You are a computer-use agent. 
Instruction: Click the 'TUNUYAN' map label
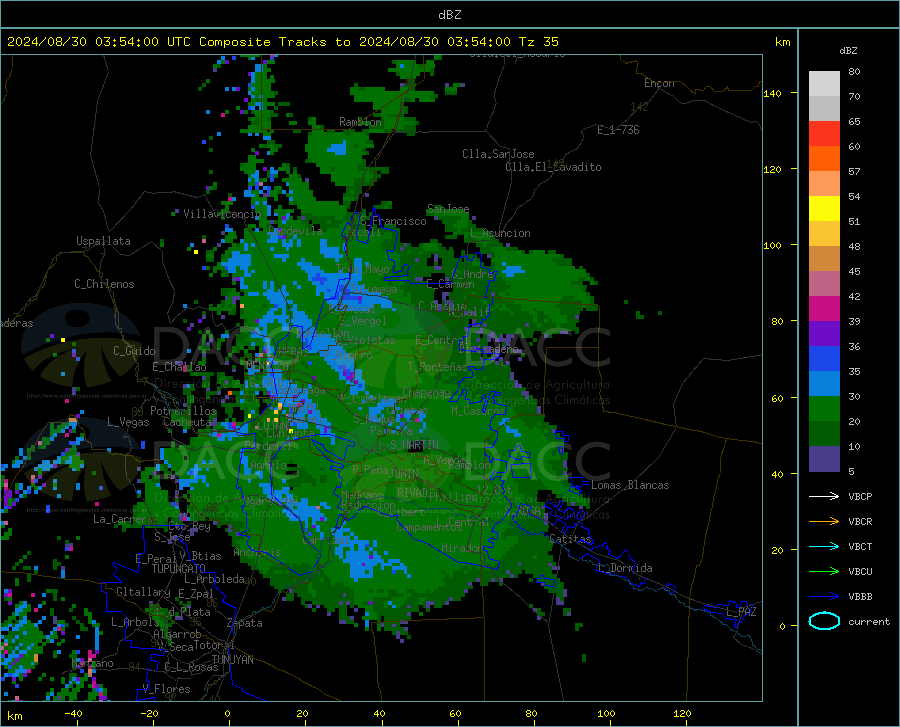[232, 660]
